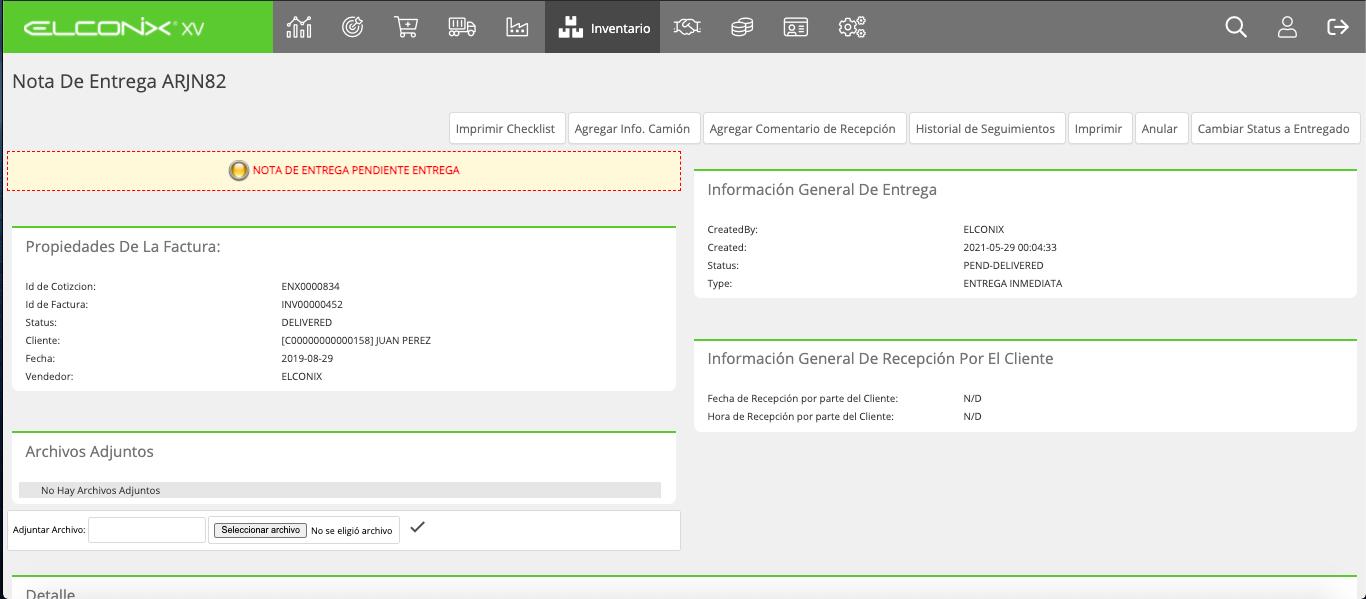
Task: Click the Imprimir button
Action: pos(1099,129)
